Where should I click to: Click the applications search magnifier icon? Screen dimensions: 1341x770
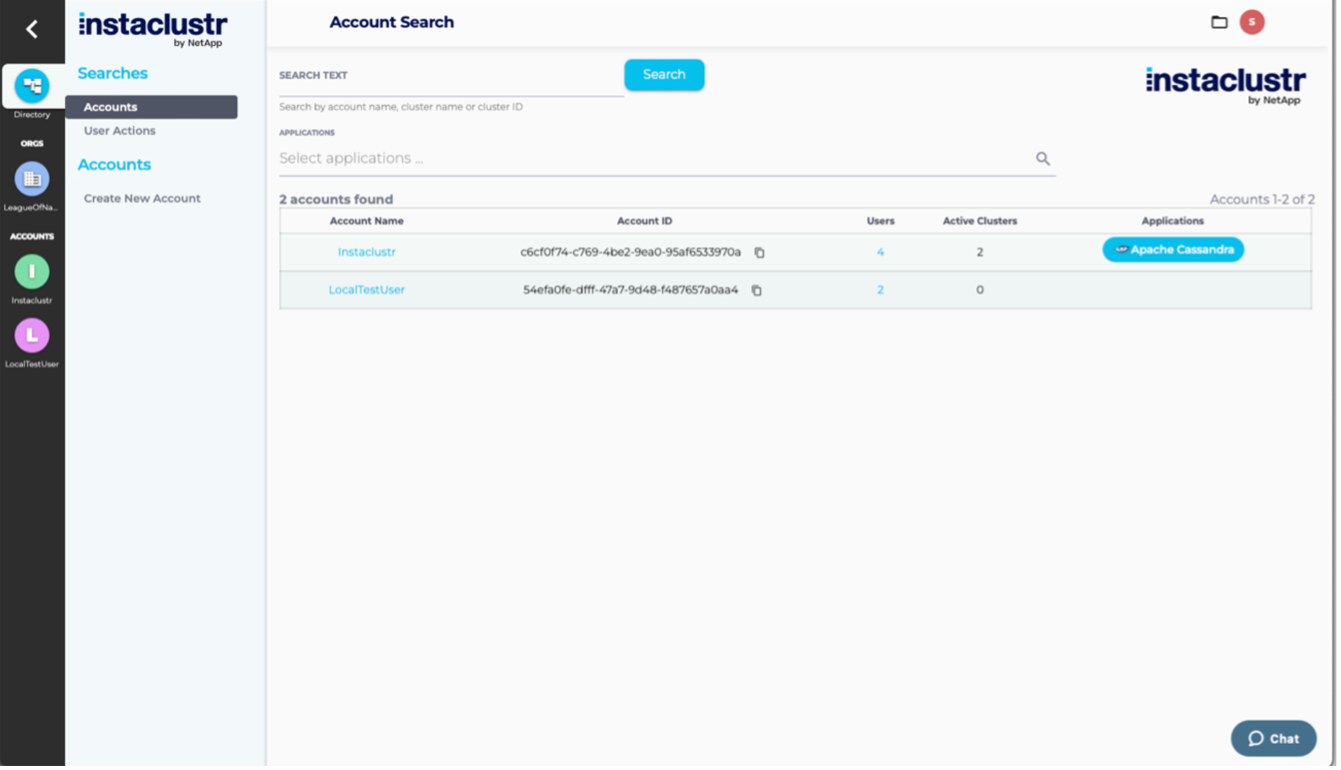pyautogui.click(x=1043, y=159)
